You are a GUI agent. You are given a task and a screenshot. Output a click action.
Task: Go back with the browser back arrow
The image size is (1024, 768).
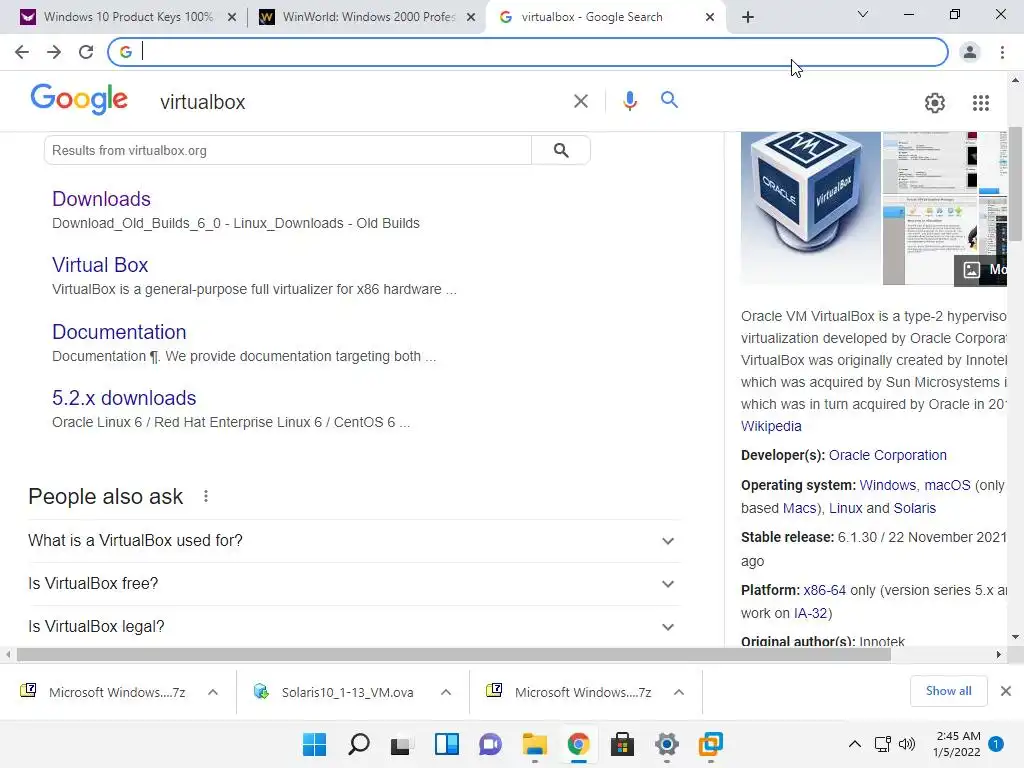point(22,52)
